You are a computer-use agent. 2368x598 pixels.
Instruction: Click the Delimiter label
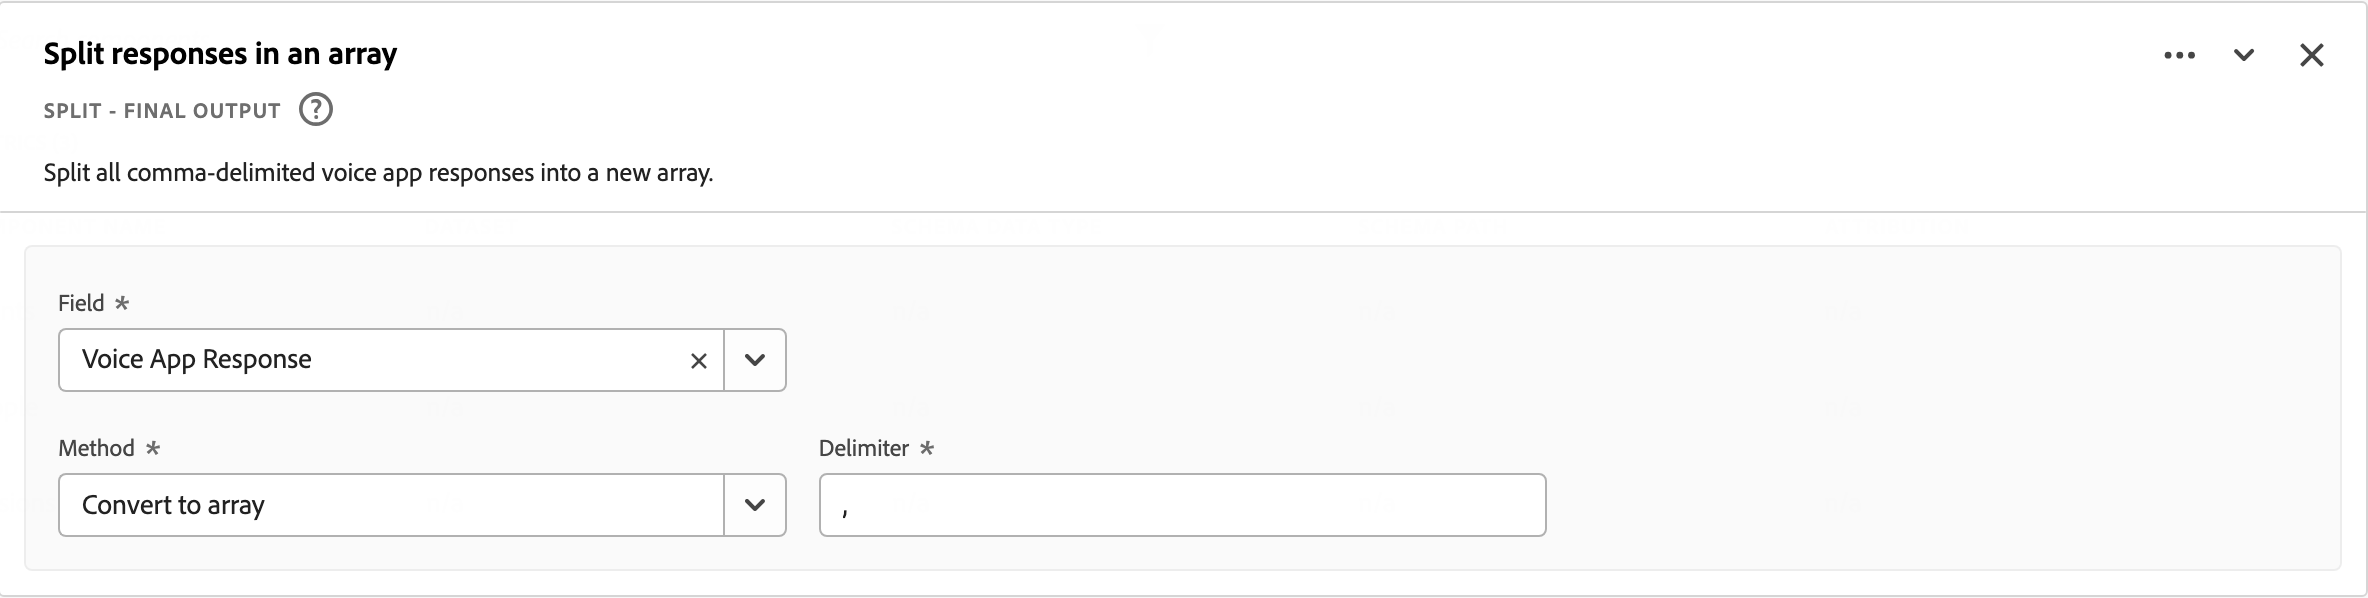[x=864, y=448]
